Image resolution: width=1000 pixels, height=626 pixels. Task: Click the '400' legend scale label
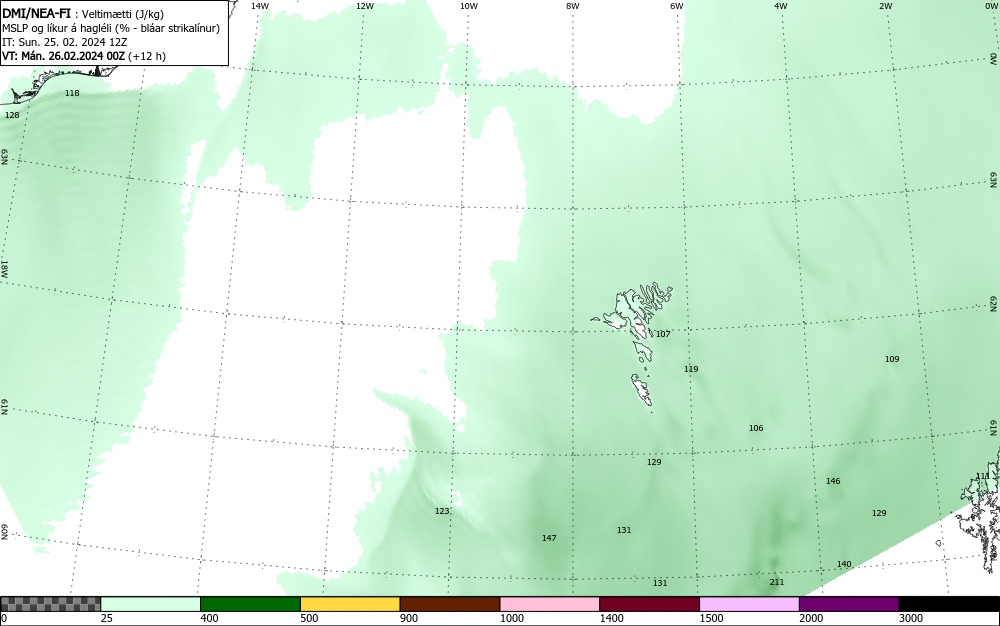(209, 618)
